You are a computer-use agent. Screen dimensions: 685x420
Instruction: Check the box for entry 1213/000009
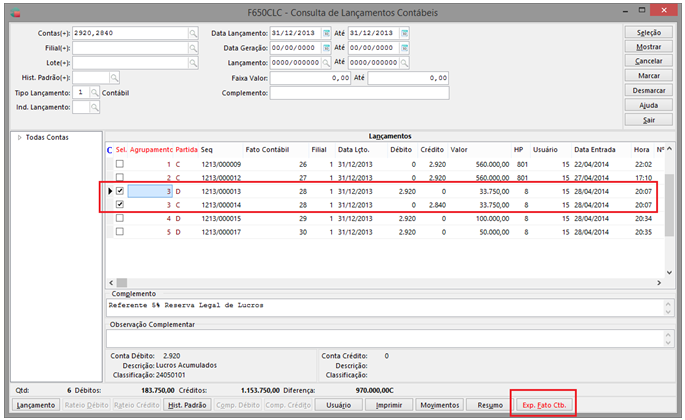[x=120, y=163]
